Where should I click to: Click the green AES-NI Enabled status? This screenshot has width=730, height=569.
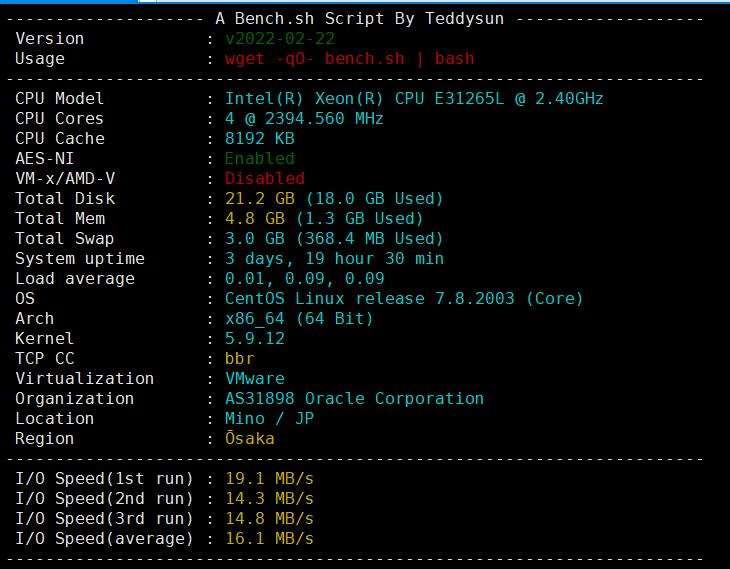[259, 158]
